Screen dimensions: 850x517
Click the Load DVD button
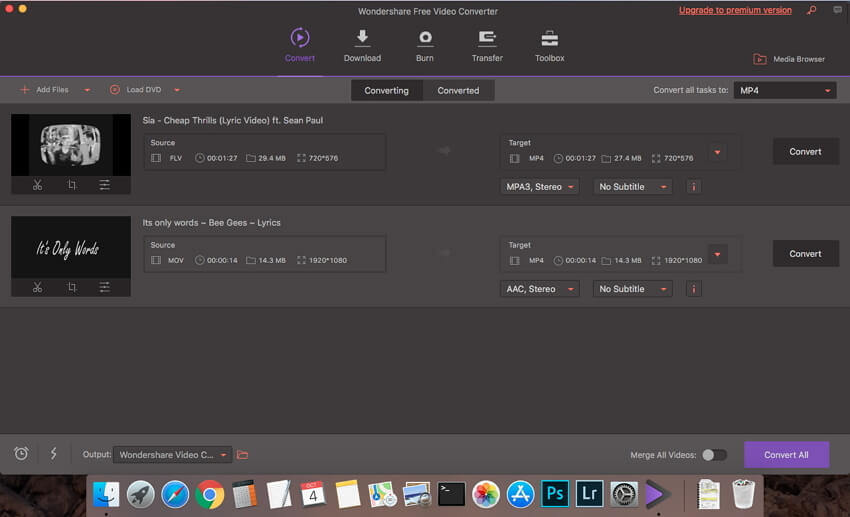click(x=136, y=90)
